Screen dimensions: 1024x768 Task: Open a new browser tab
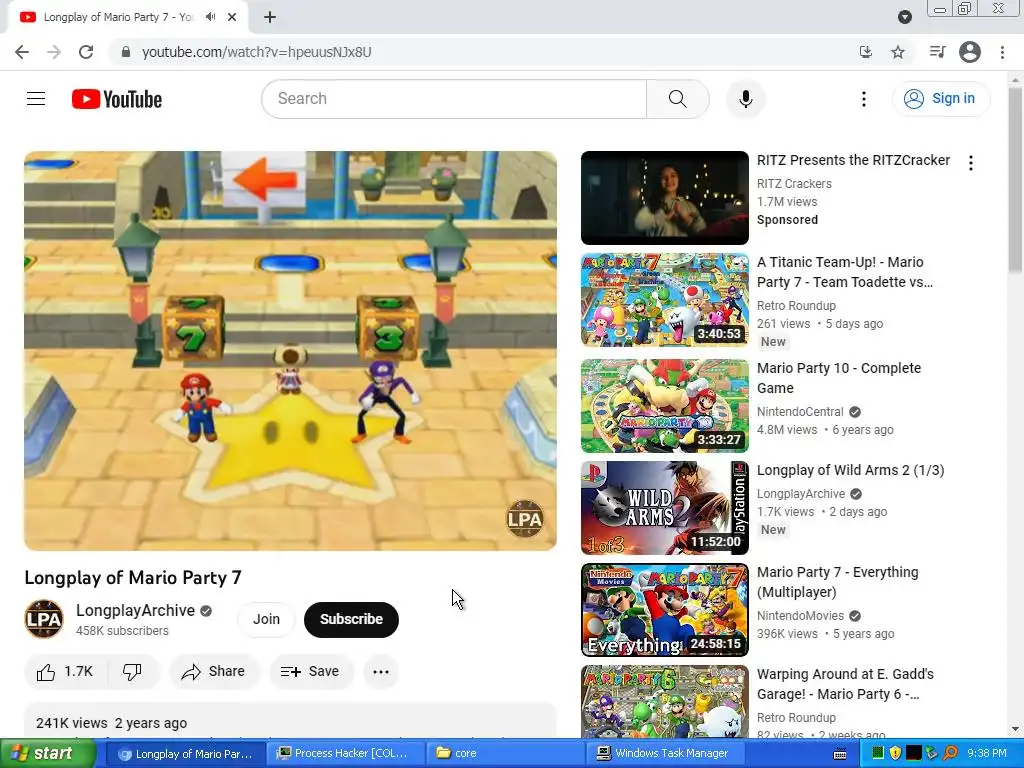pos(270,17)
